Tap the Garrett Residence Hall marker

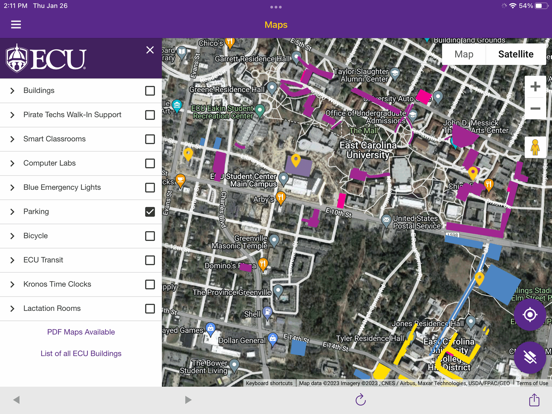296,57
